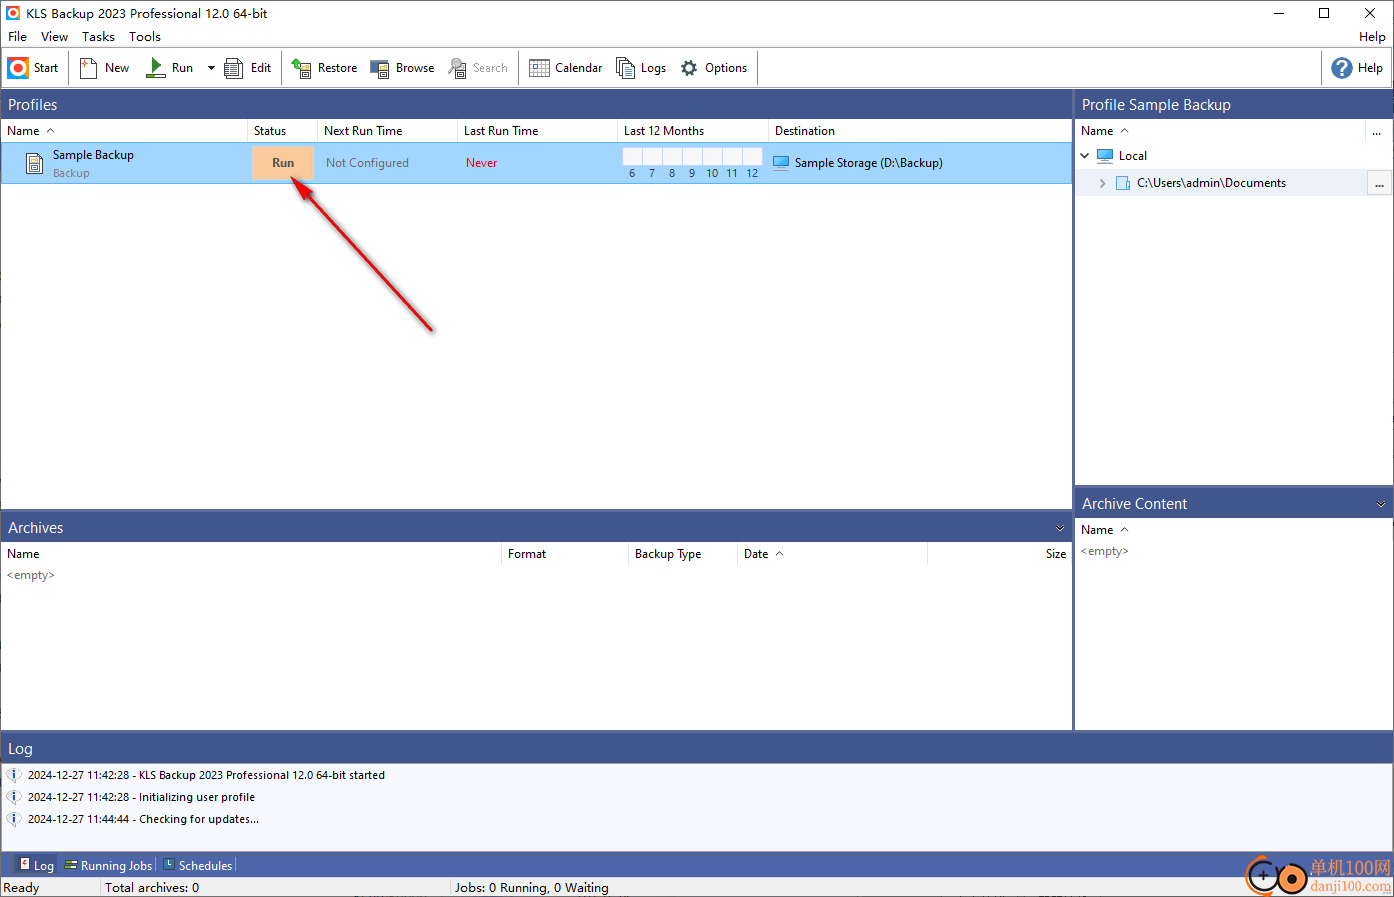The height and width of the screenshot is (897, 1394).
Task: Click the Last Run Time column header
Action: click(x=538, y=131)
